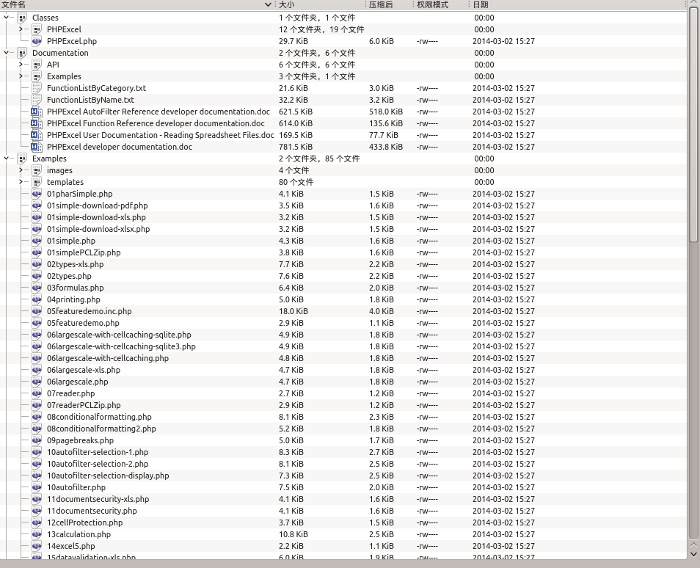Select the 05featuredemo.php row
The height and width of the screenshot is (568, 700).
coord(343,323)
